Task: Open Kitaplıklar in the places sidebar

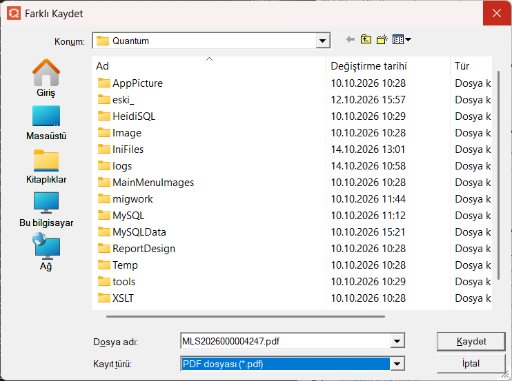Action: [46, 166]
